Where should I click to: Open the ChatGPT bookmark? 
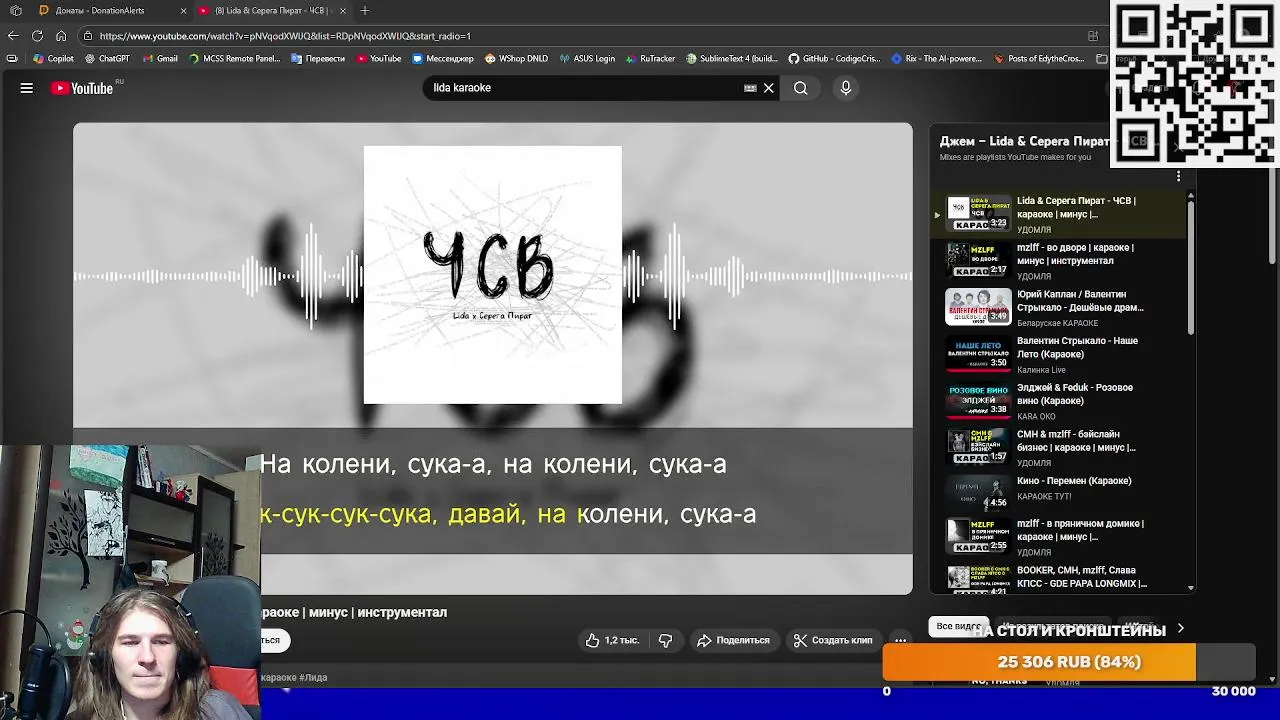coord(107,59)
